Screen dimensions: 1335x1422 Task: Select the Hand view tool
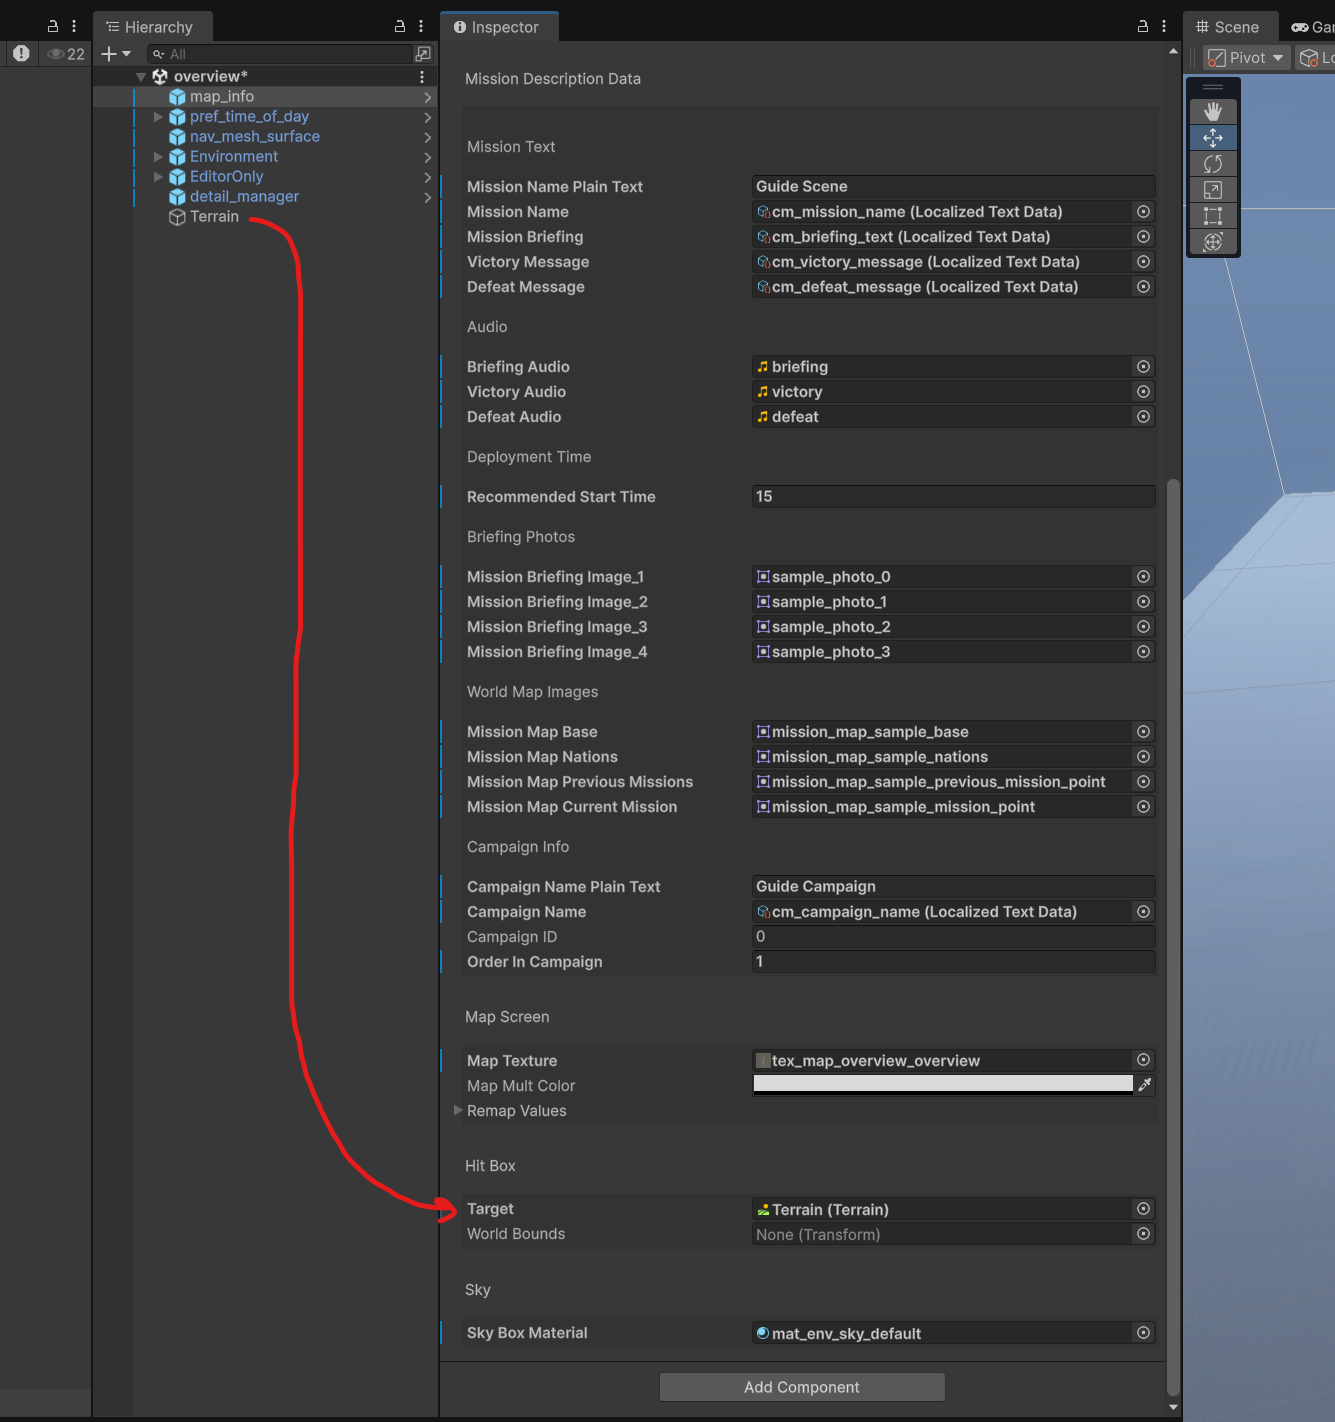[x=1213, y=112]
